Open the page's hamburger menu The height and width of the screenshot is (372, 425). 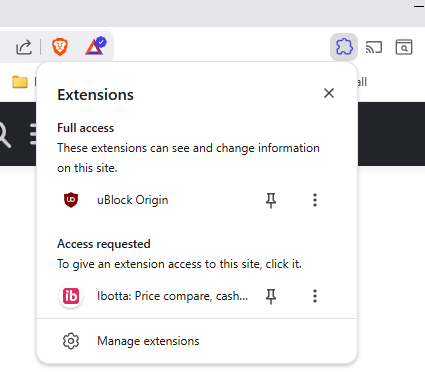33,134
